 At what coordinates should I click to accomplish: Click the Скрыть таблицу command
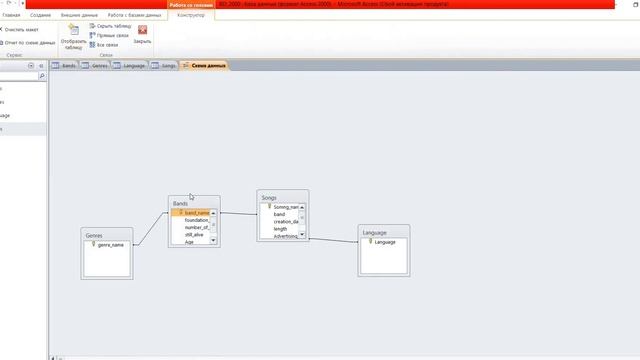110,26
